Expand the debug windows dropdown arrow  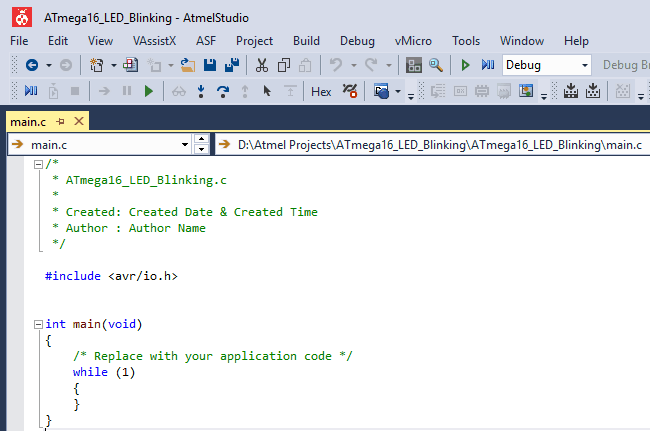(398, 91)
